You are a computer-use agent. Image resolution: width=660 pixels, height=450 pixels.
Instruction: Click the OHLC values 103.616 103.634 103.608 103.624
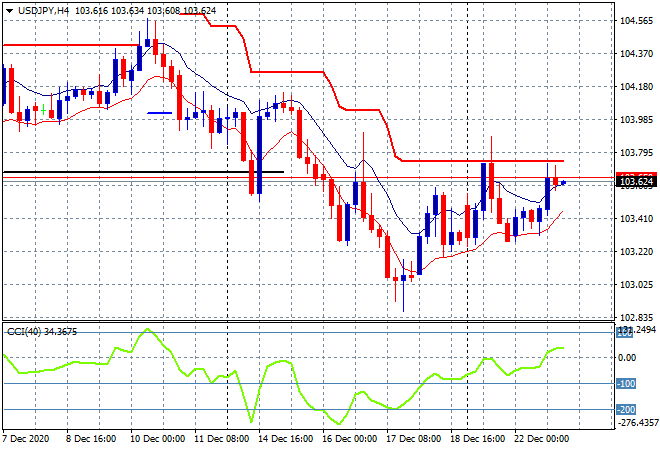pos(146,11)
